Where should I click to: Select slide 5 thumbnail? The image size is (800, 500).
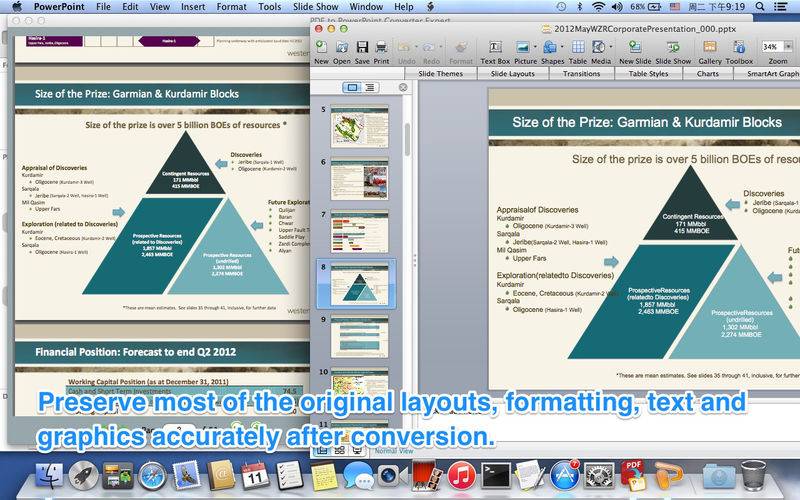(359, 126)
